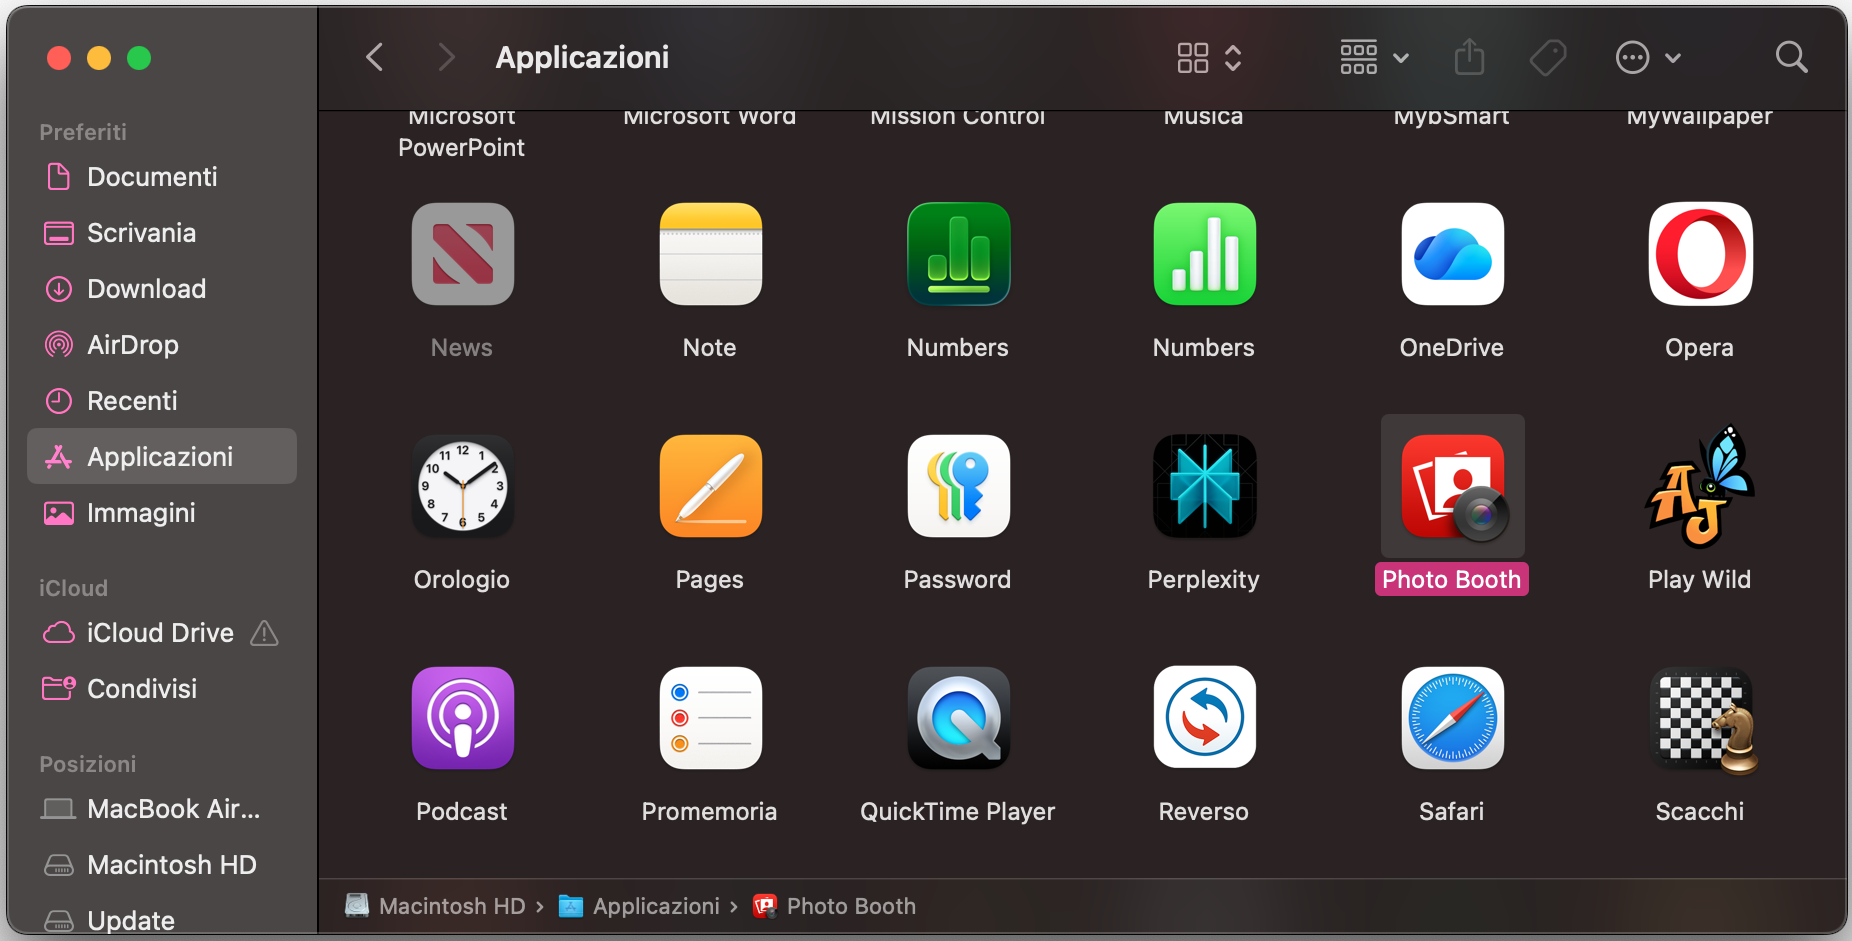Go back with the left chevron

coord(375,57)
